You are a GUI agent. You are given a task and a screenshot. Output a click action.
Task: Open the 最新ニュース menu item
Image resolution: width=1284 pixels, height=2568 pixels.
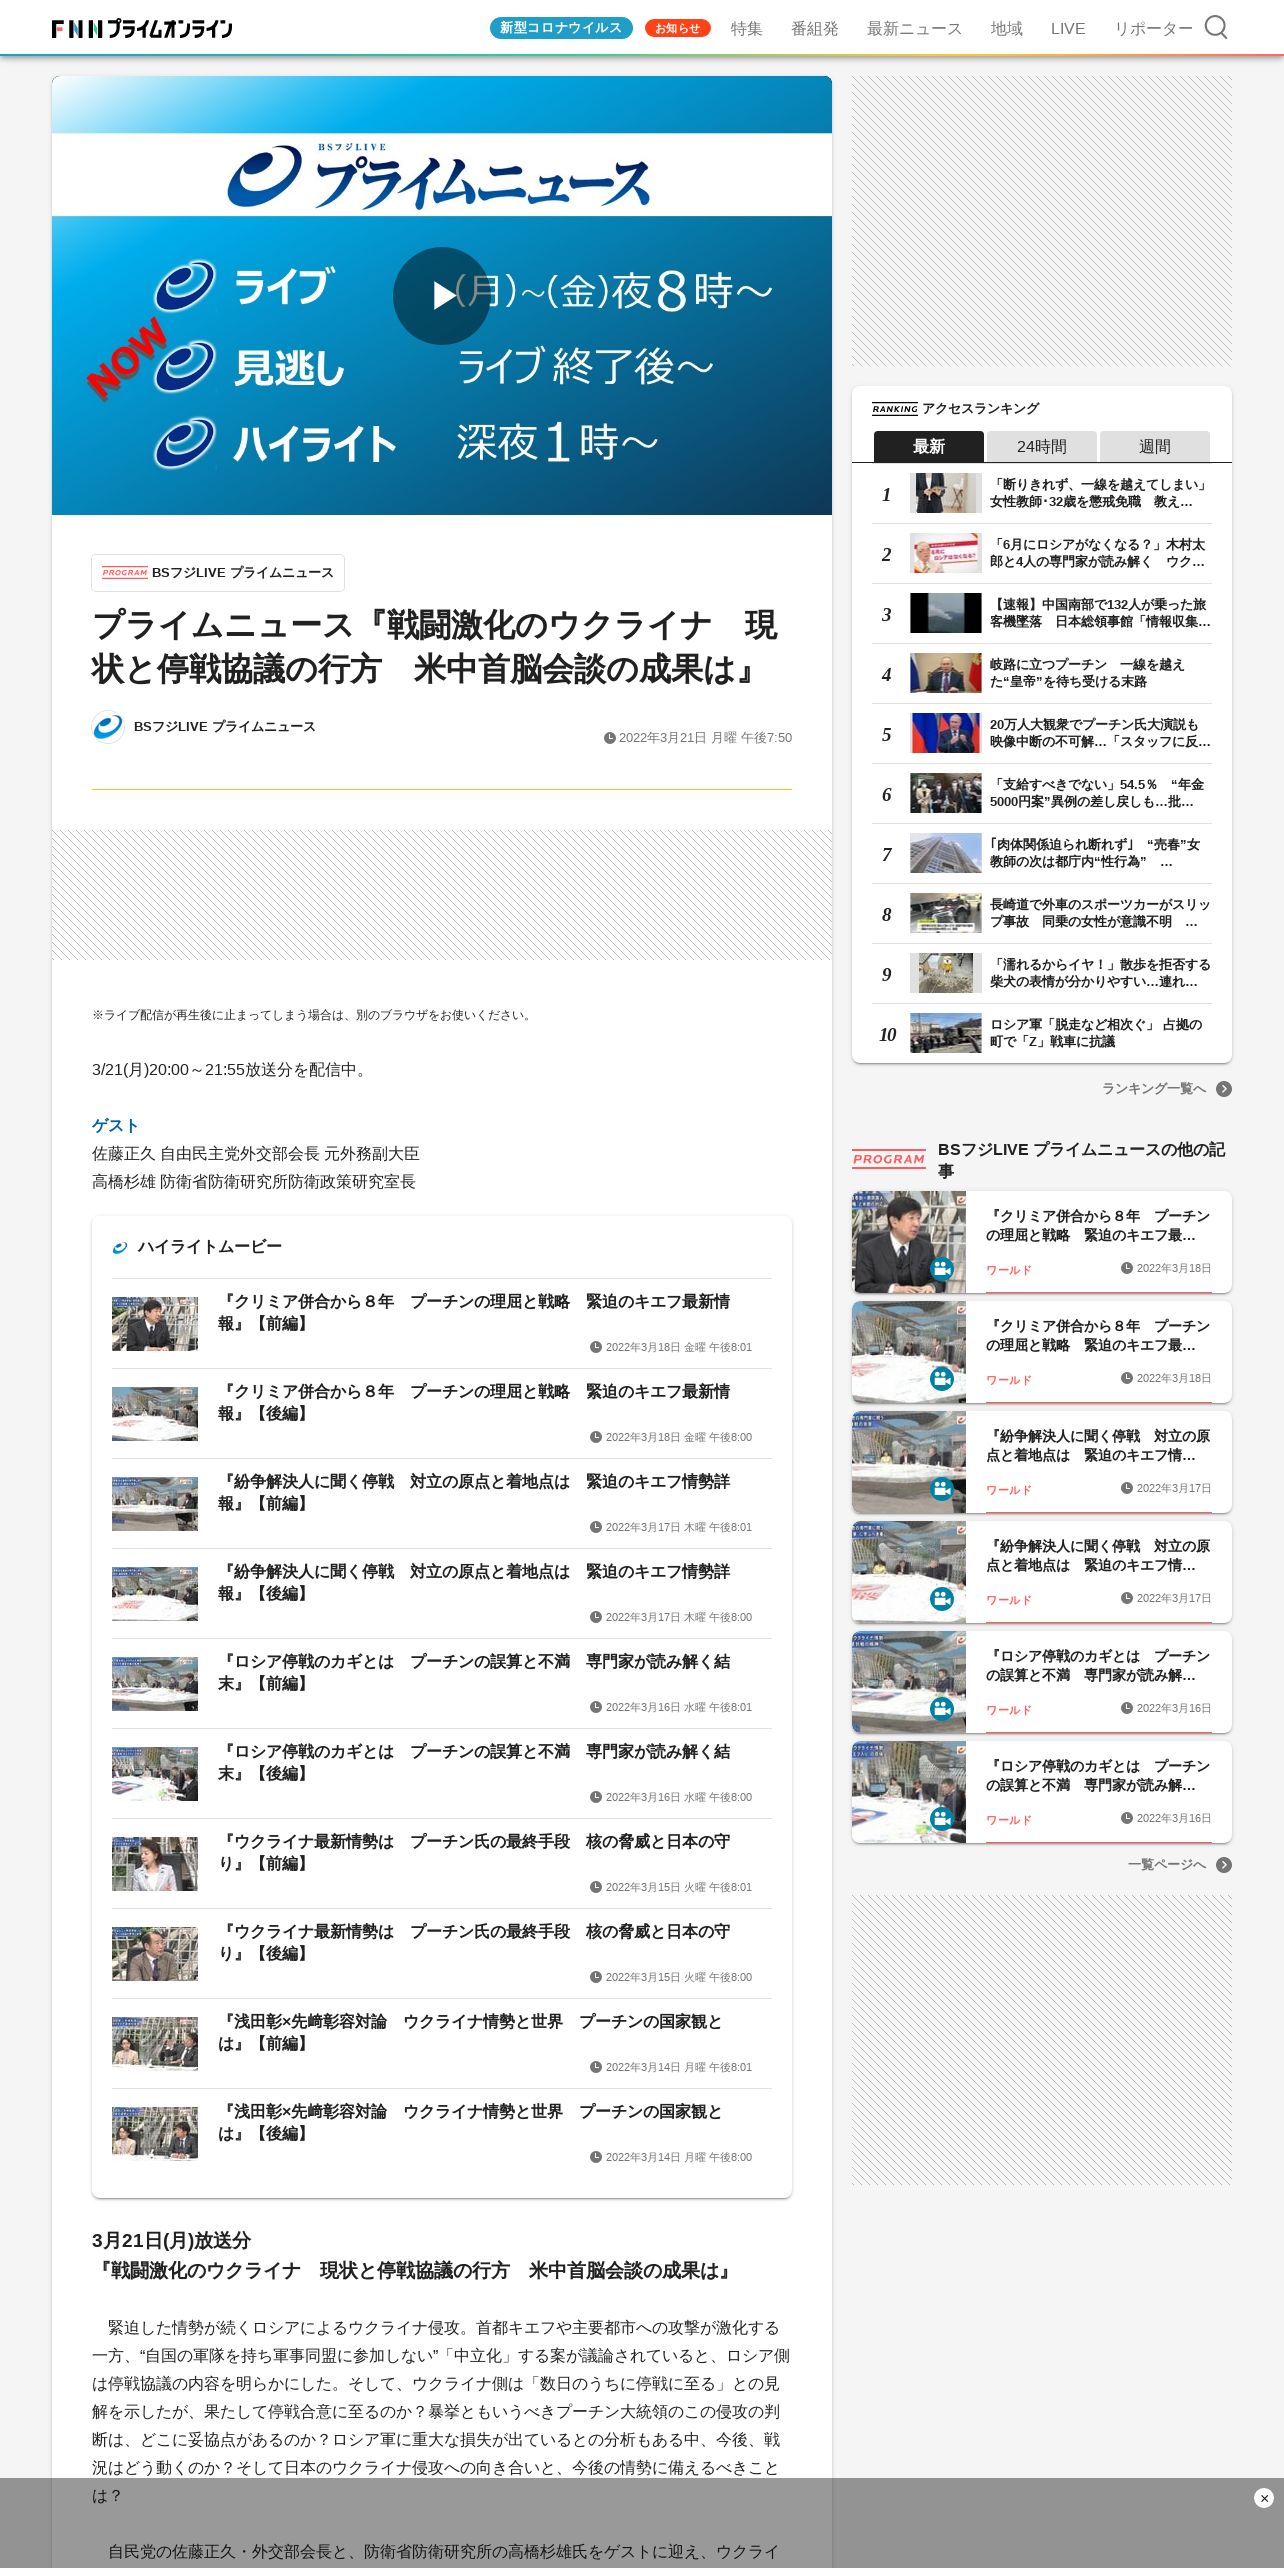[914, 28]
